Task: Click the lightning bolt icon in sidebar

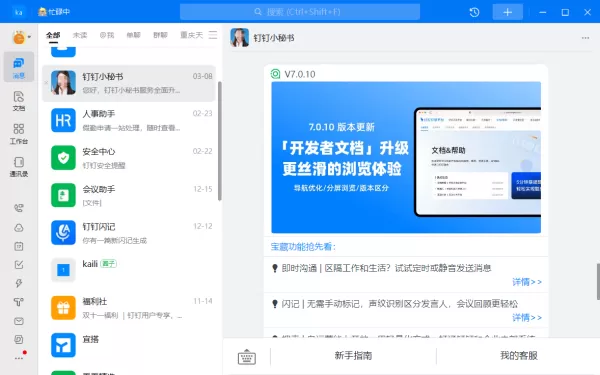Action: [19, 283]
